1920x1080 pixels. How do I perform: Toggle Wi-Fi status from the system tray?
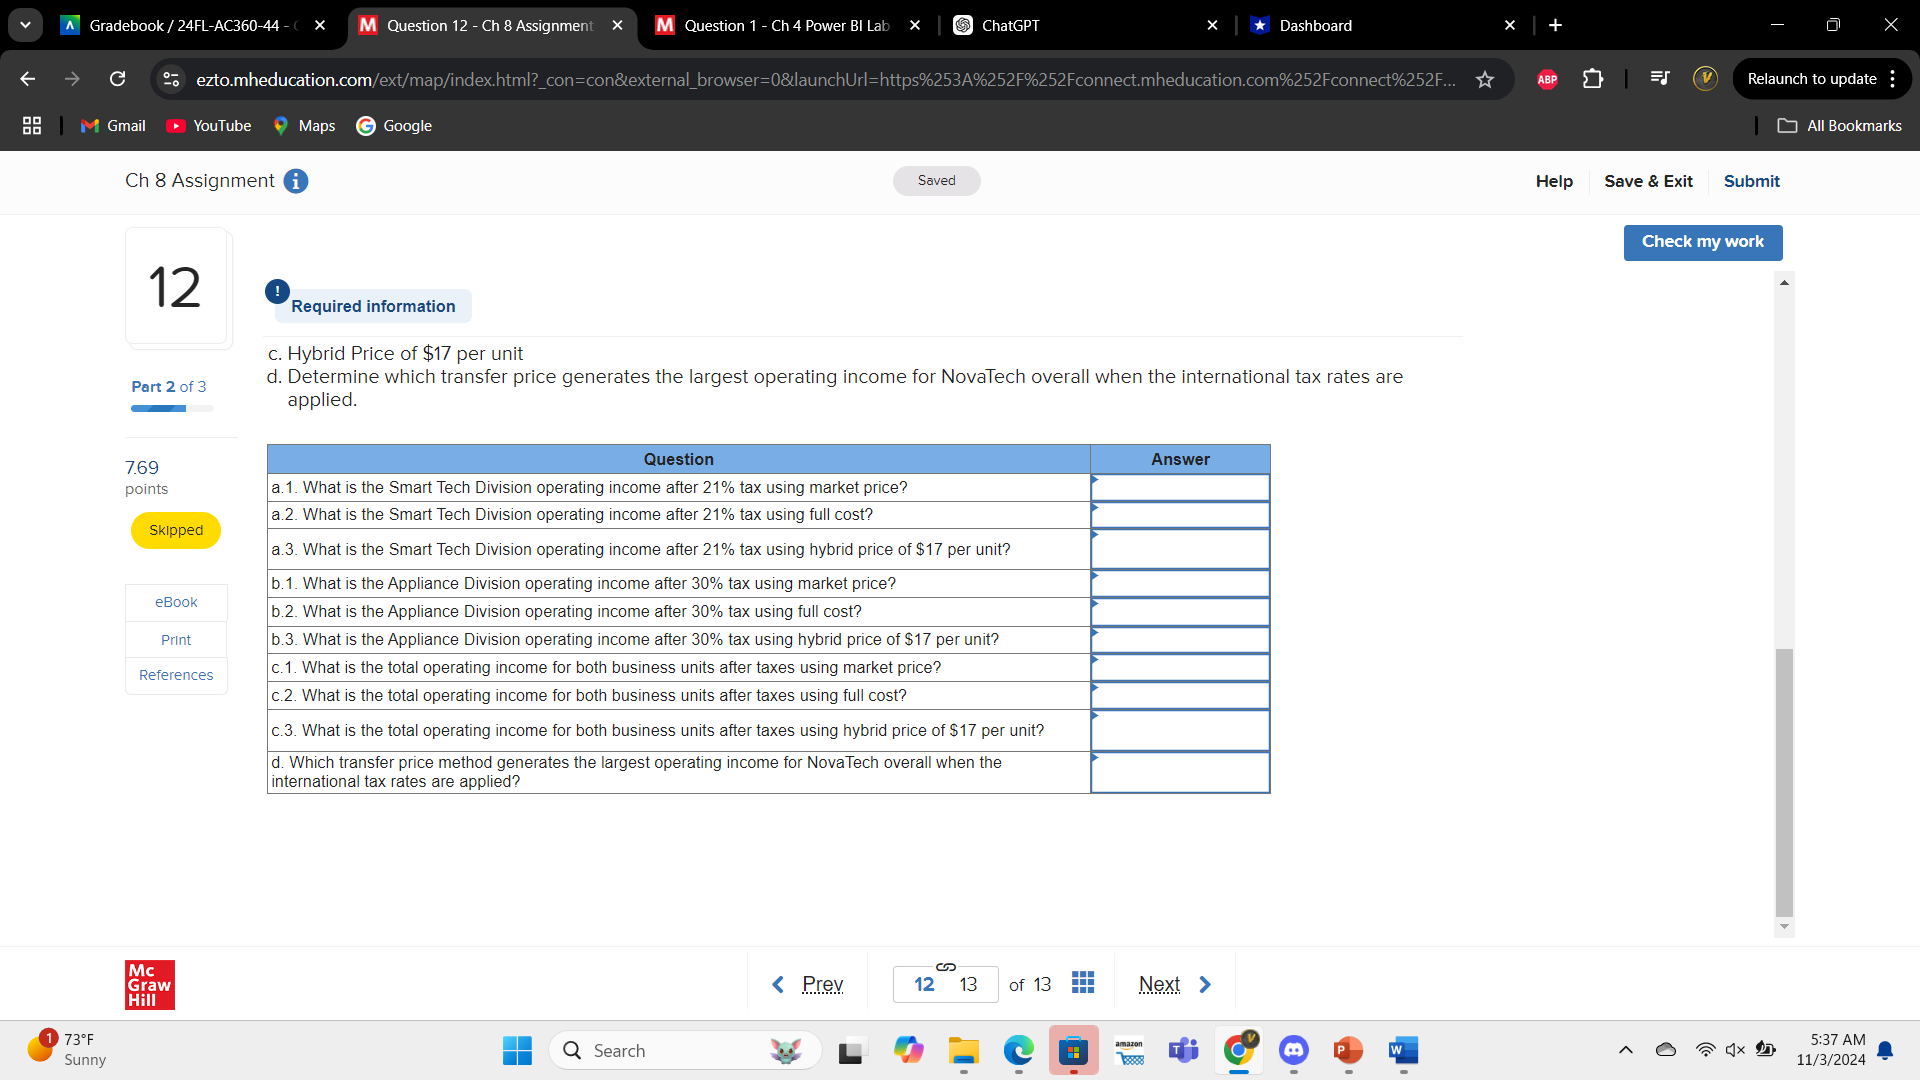click(x=1705, y=1050)
